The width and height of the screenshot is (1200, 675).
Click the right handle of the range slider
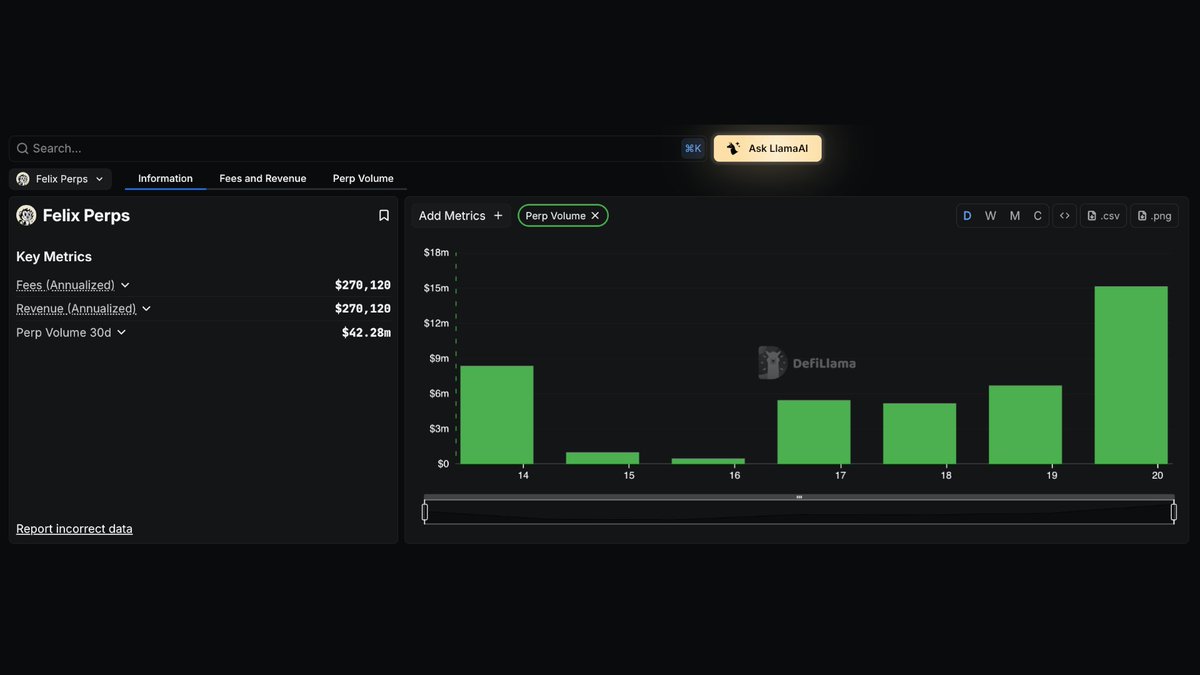coord(1174,512)
